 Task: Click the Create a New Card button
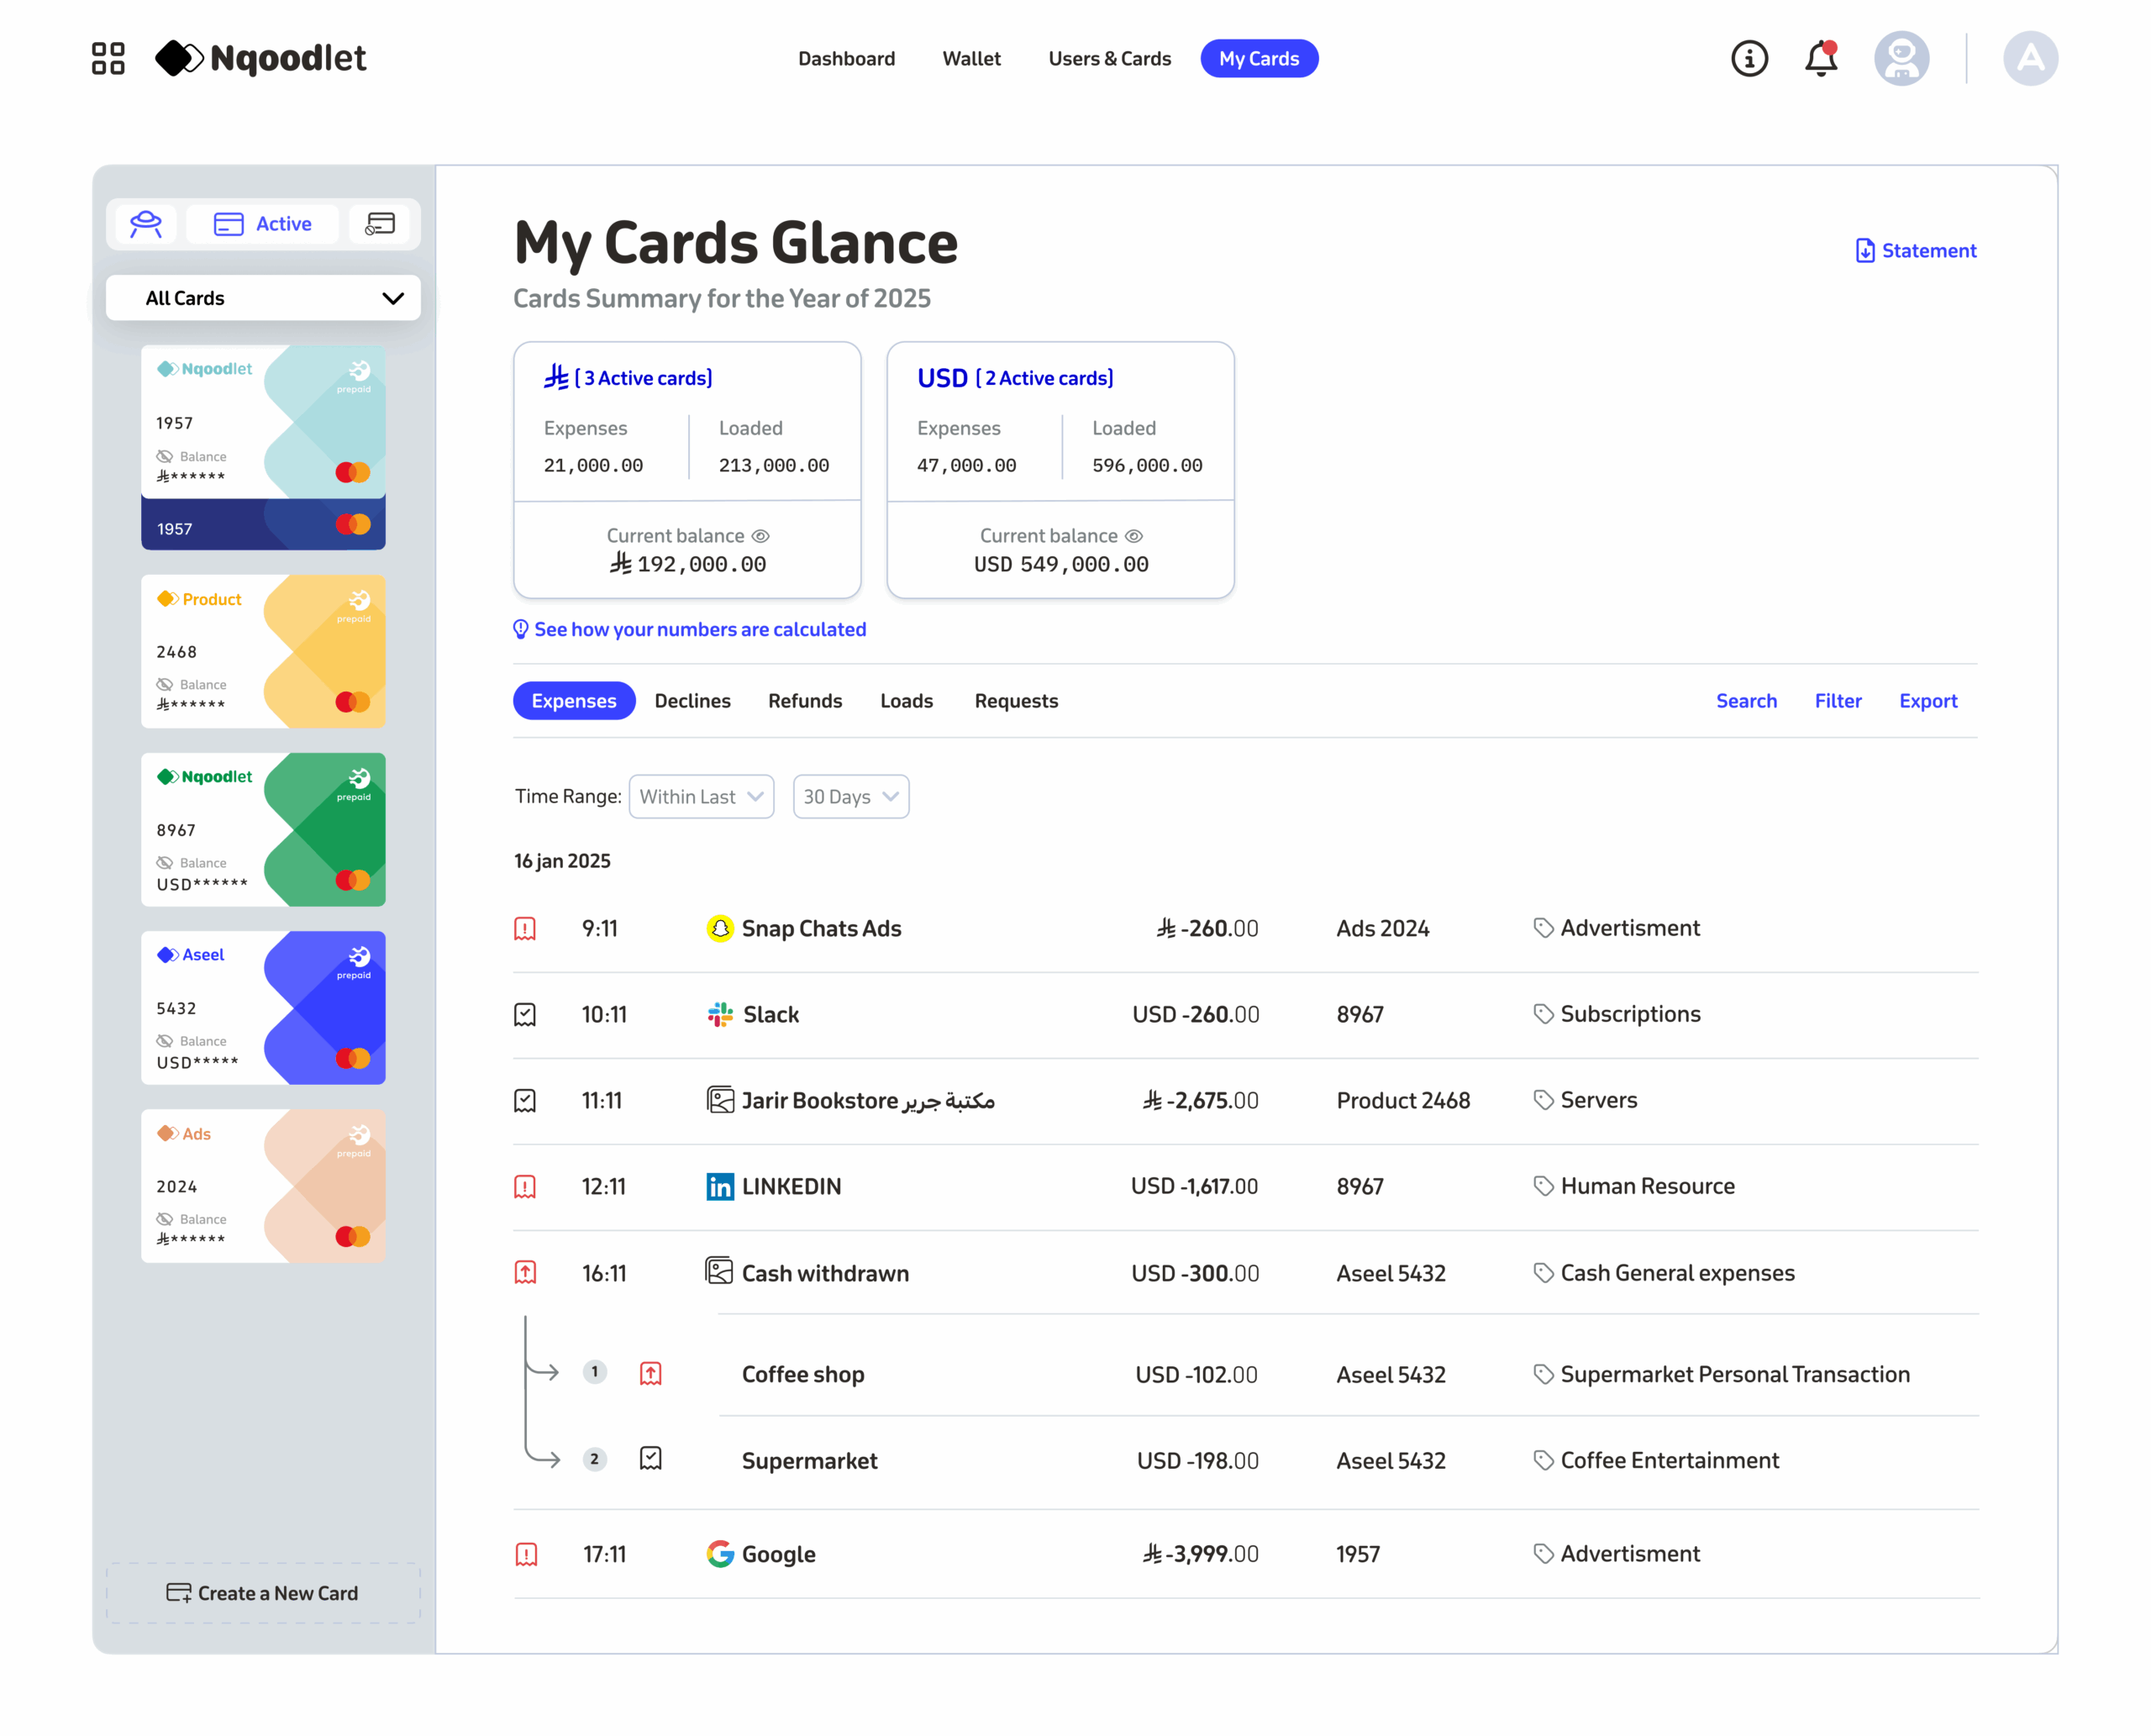point(263,1592)
